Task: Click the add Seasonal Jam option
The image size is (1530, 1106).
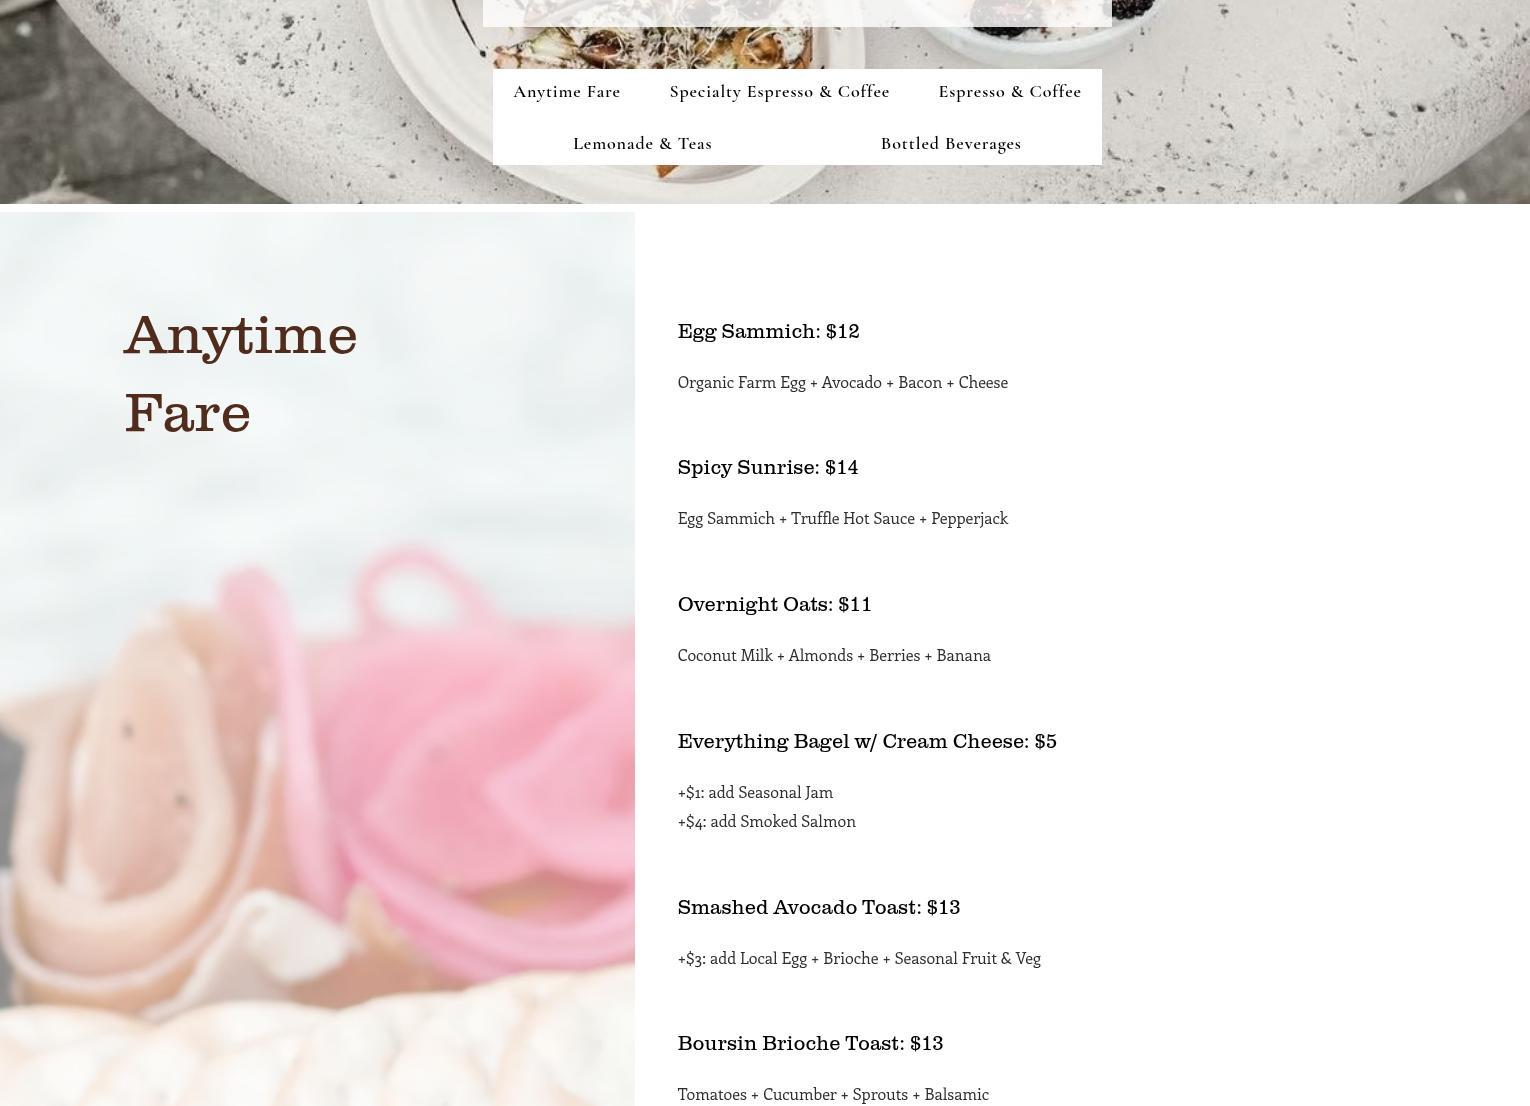Action: (x=755, y=792)
